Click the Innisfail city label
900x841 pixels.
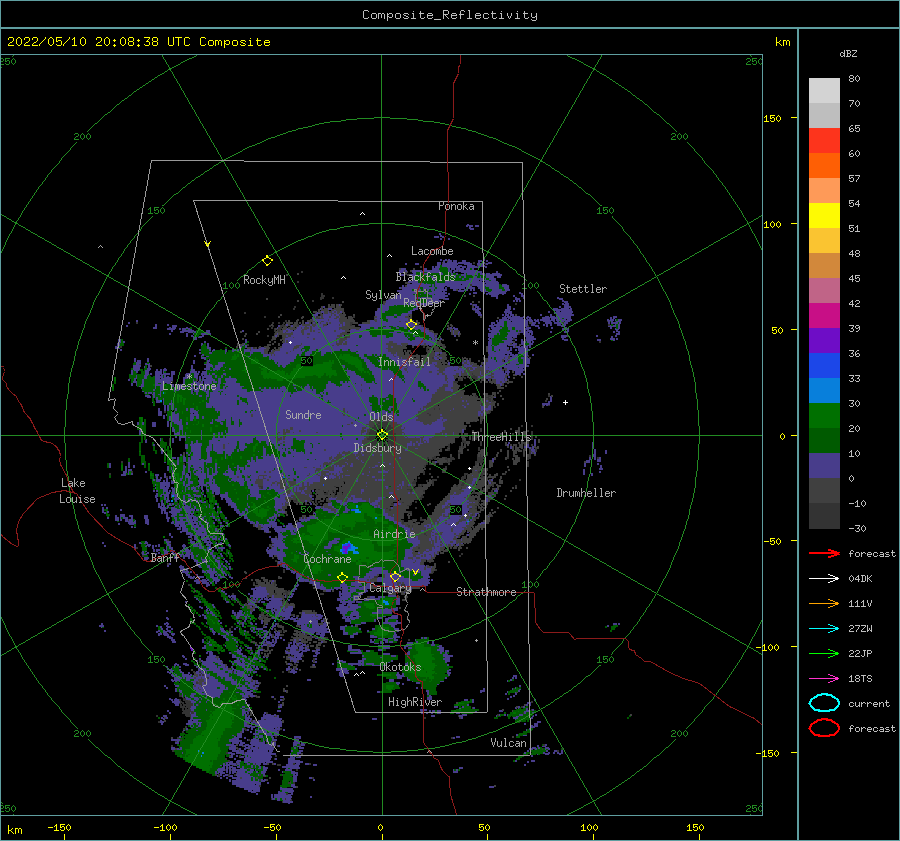point(404,362)
